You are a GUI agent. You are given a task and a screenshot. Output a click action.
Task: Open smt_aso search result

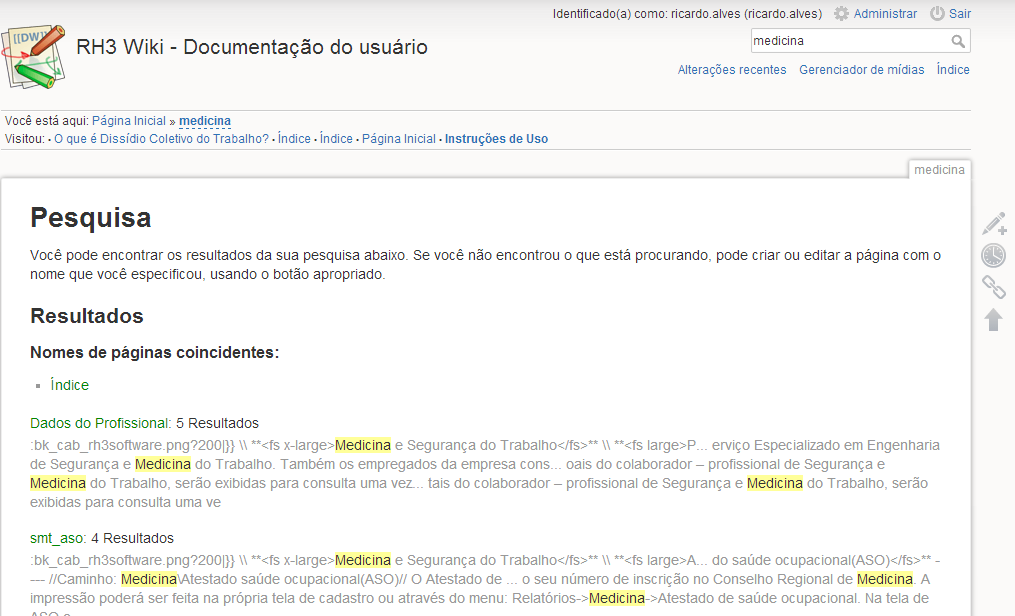57,538
